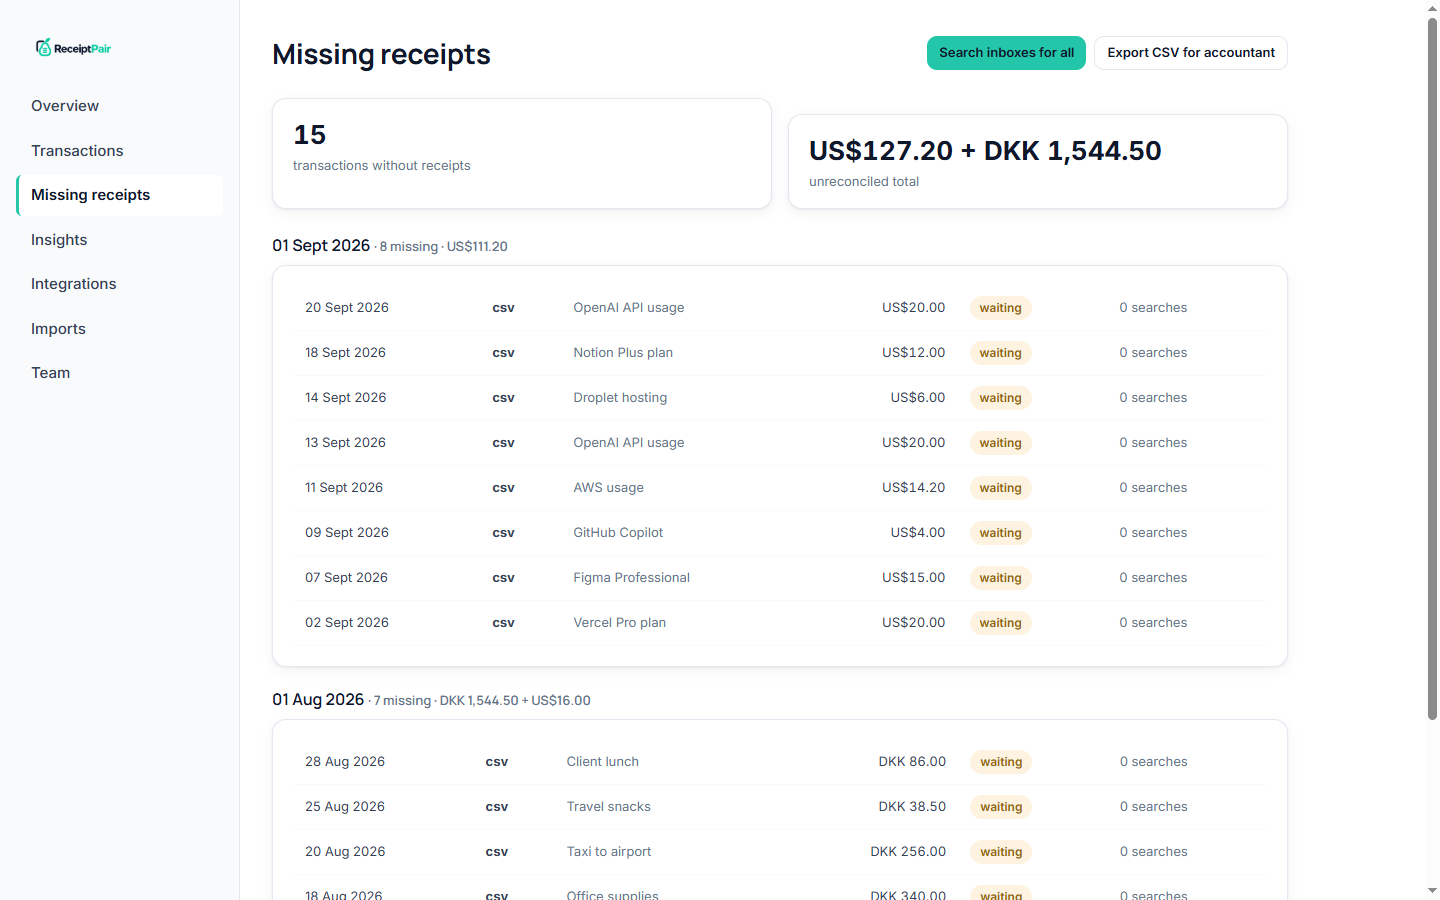Click the 01 Sept 2026 group heading

pos(321,246)
